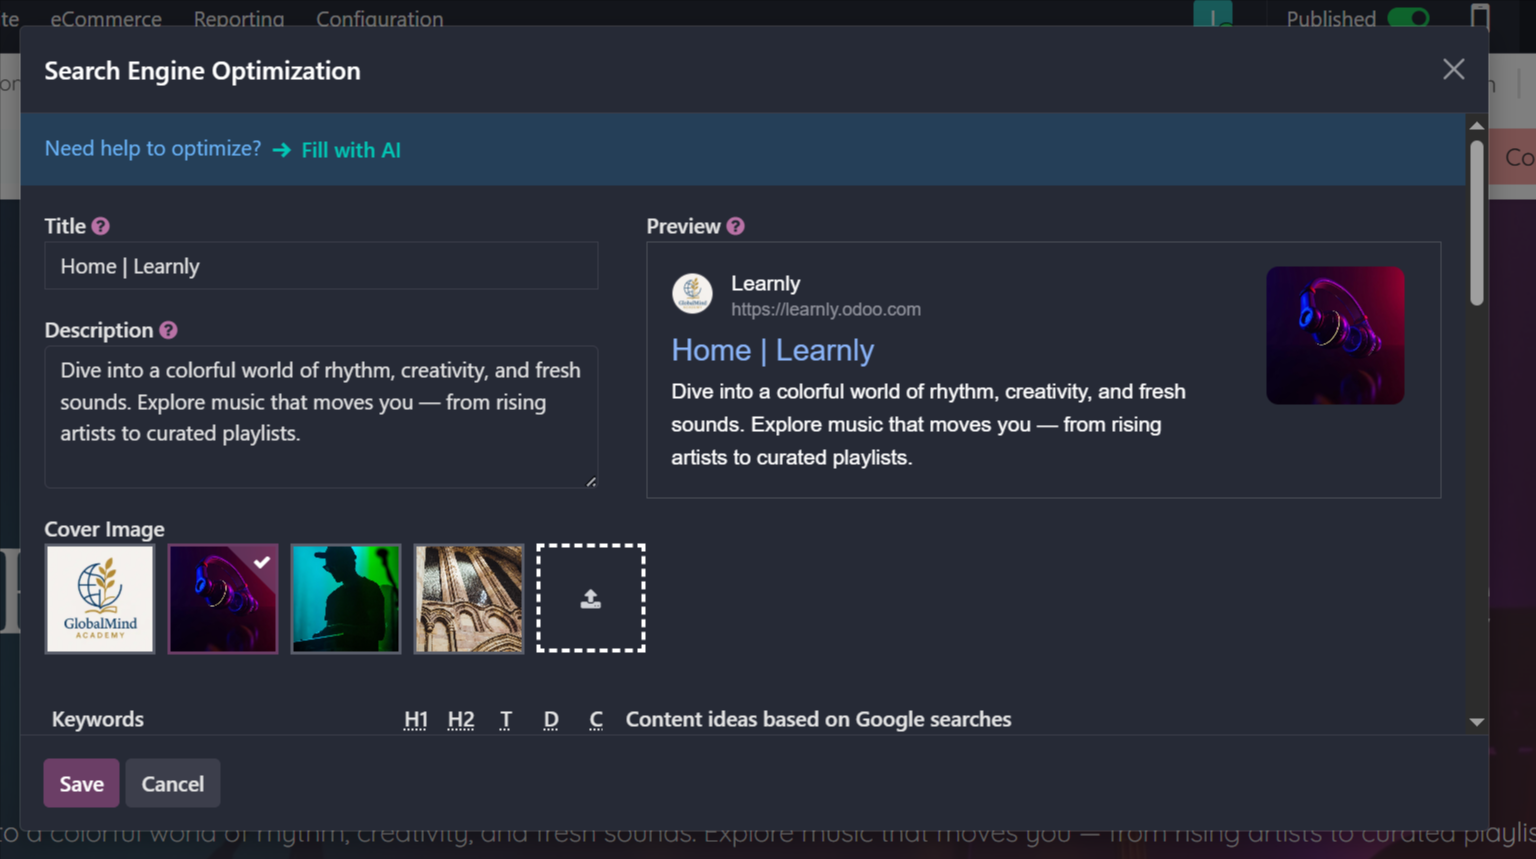Image resolution: width=1536 pixels, height=859 pixels.
Task: Click the https://learnly.odoo.com preview URL
Action: 826,310
